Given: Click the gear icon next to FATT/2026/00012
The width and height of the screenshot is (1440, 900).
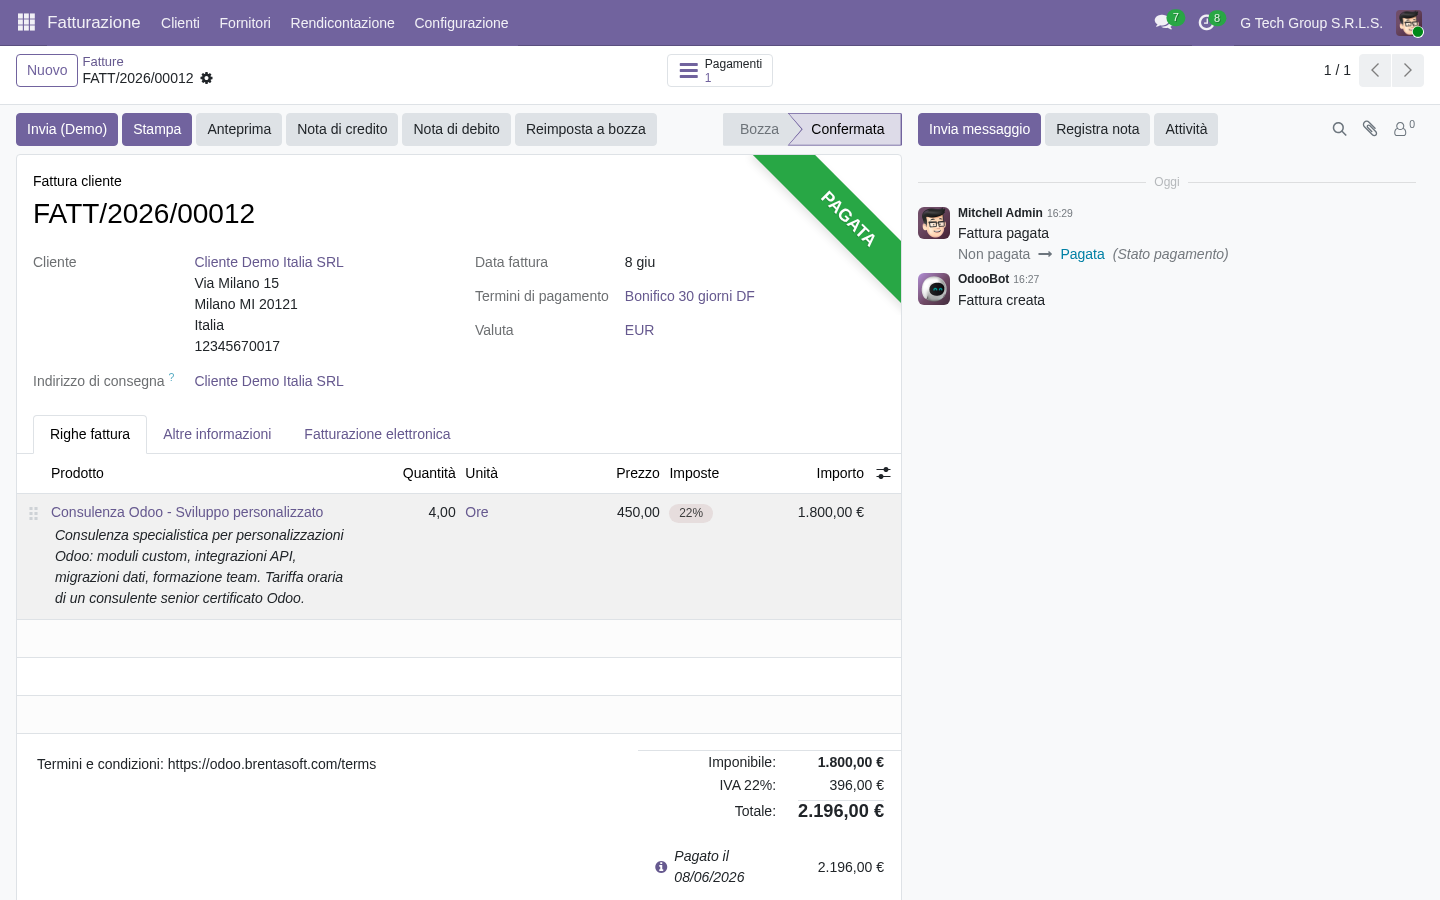Looking at the screenshot, I should [206, 78].
